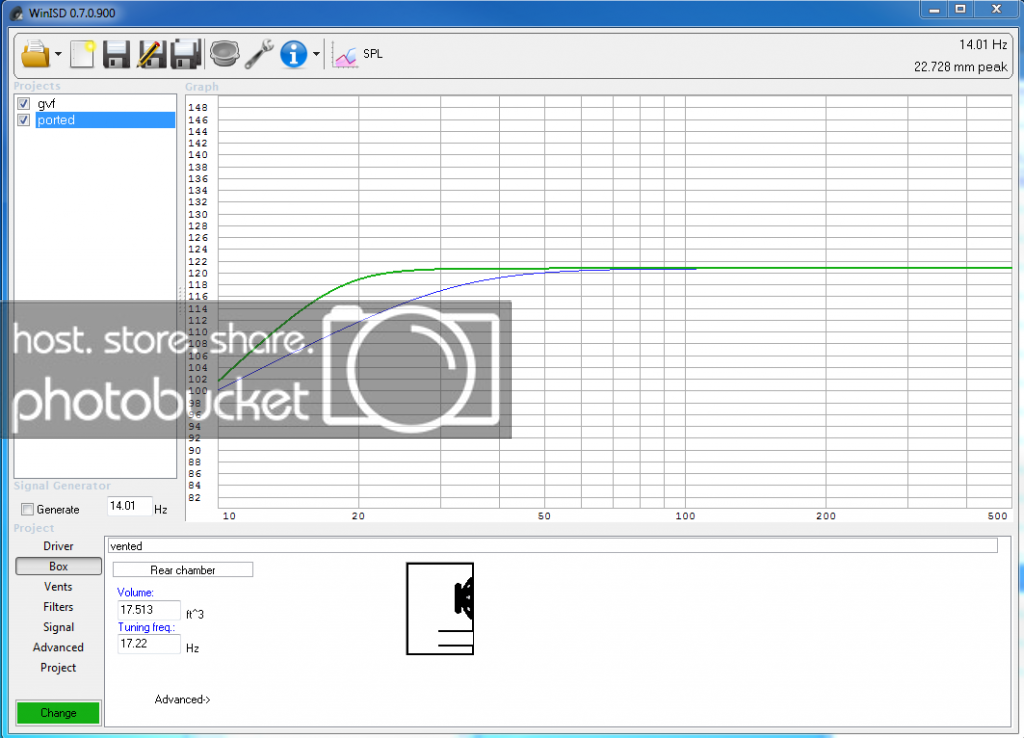The width and height of the screenshot is (1024, 738).
Task: Open the SPL graph type selector
Action: (x=358, y=54)
